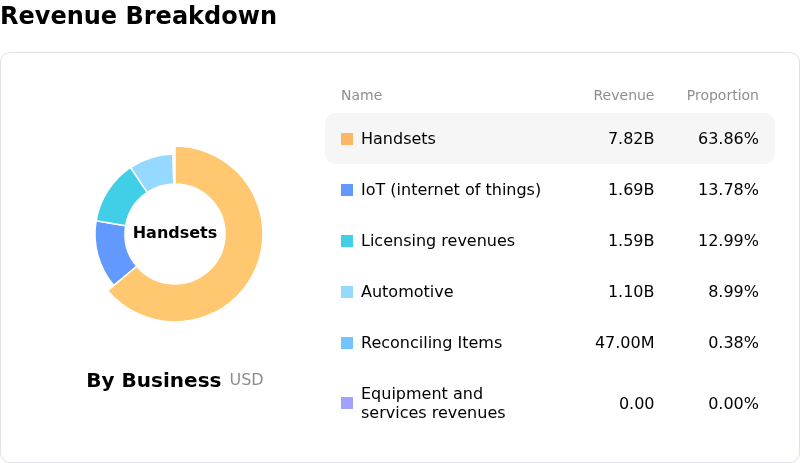Select the IoT (internet of things) row
The width and height of the screenshot is (800, 463).
pyautogui.click(x=450, y=190)
